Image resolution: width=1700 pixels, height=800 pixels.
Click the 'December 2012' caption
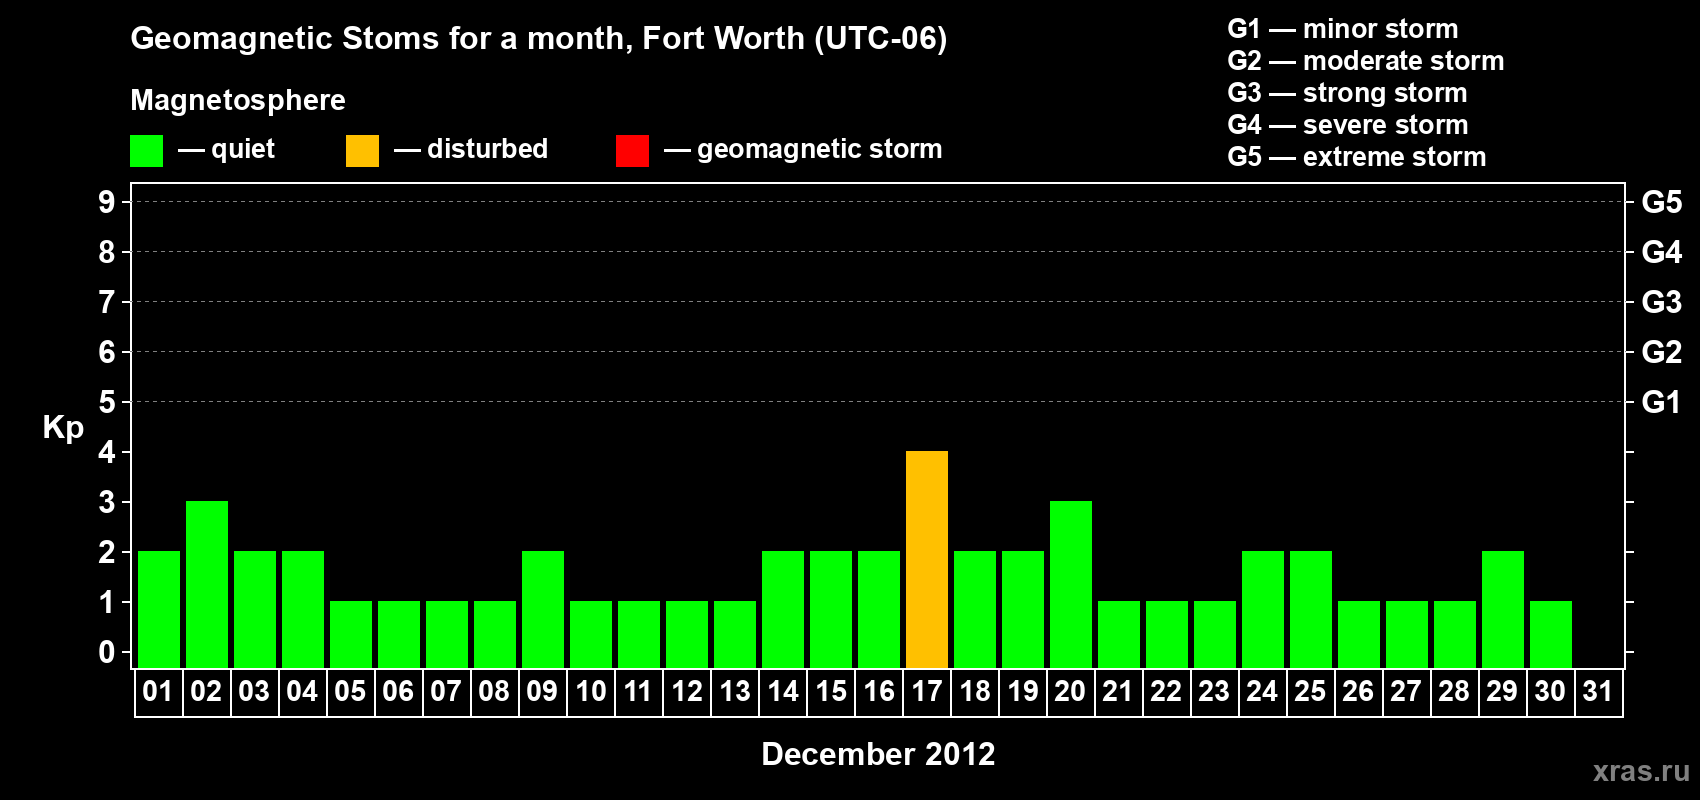coord(878,754)
